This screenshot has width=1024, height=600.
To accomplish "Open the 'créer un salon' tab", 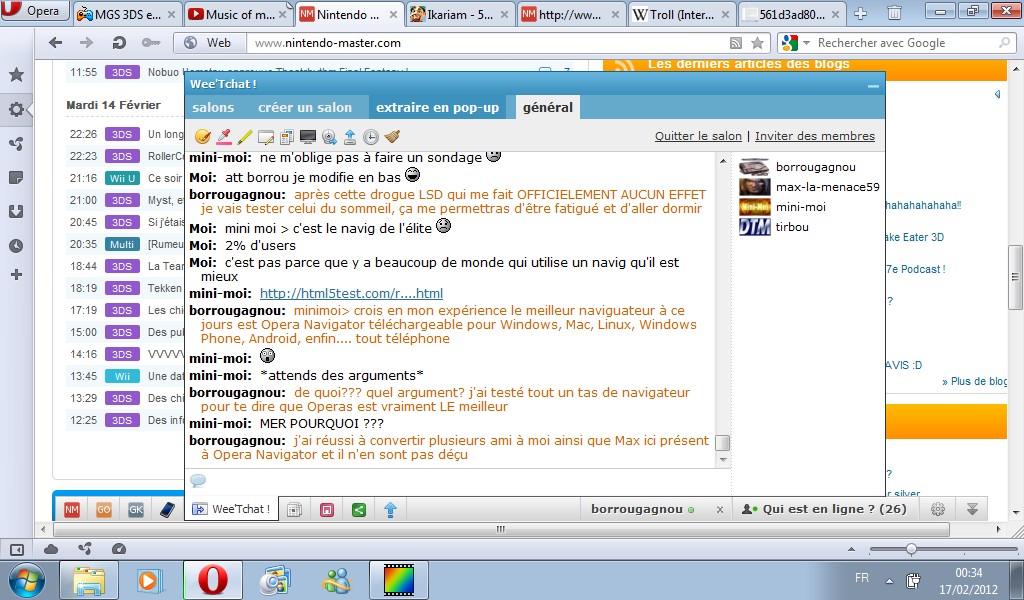I will 305,108.
